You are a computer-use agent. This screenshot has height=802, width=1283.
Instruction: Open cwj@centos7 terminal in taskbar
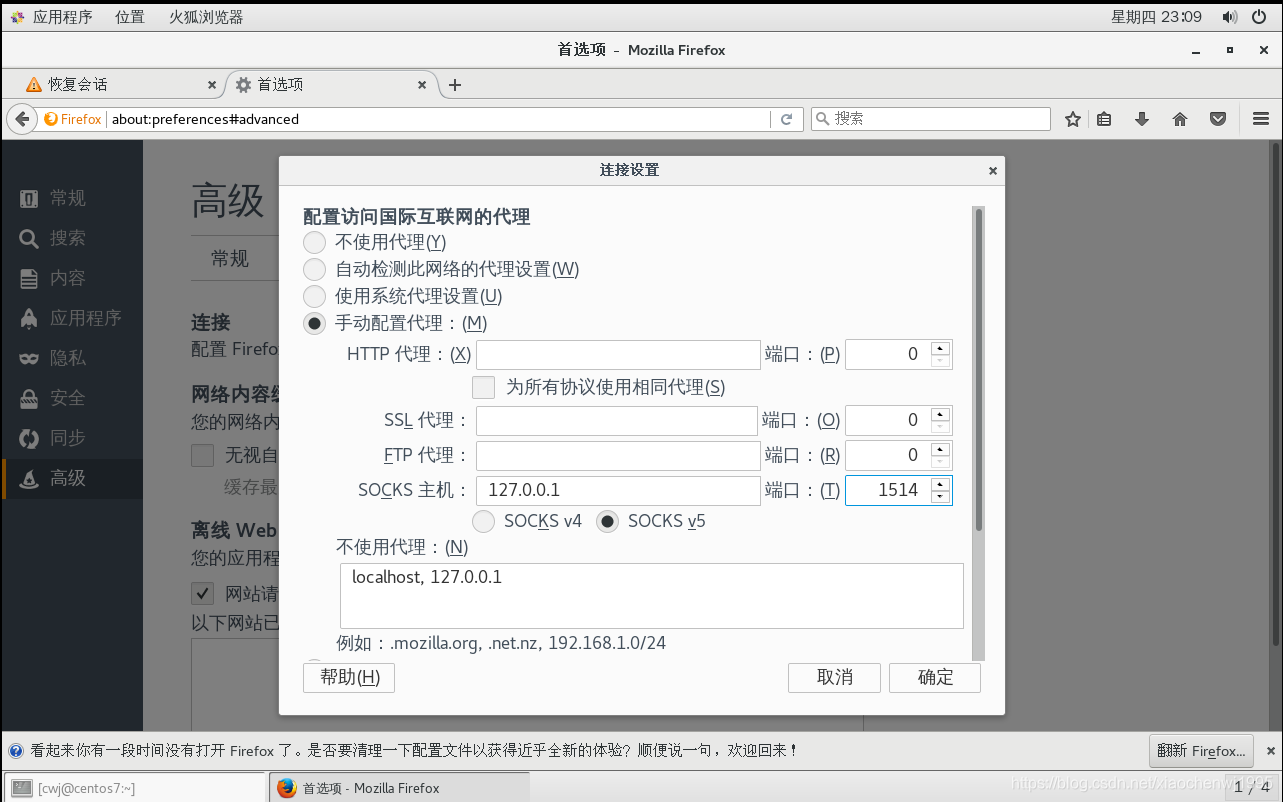[x=136, y=788]
